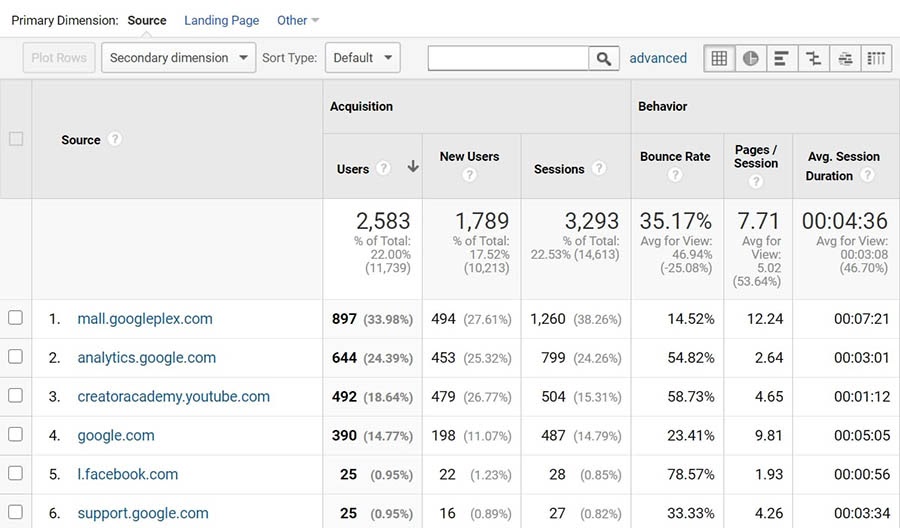
Task: Select Source primary dimension
Action: pyautogui.click(x=147, y=21)
